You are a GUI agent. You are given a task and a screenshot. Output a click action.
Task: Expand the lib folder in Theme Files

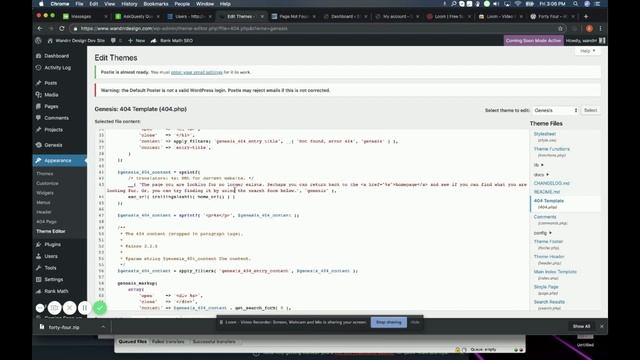(x=539, y=165)
